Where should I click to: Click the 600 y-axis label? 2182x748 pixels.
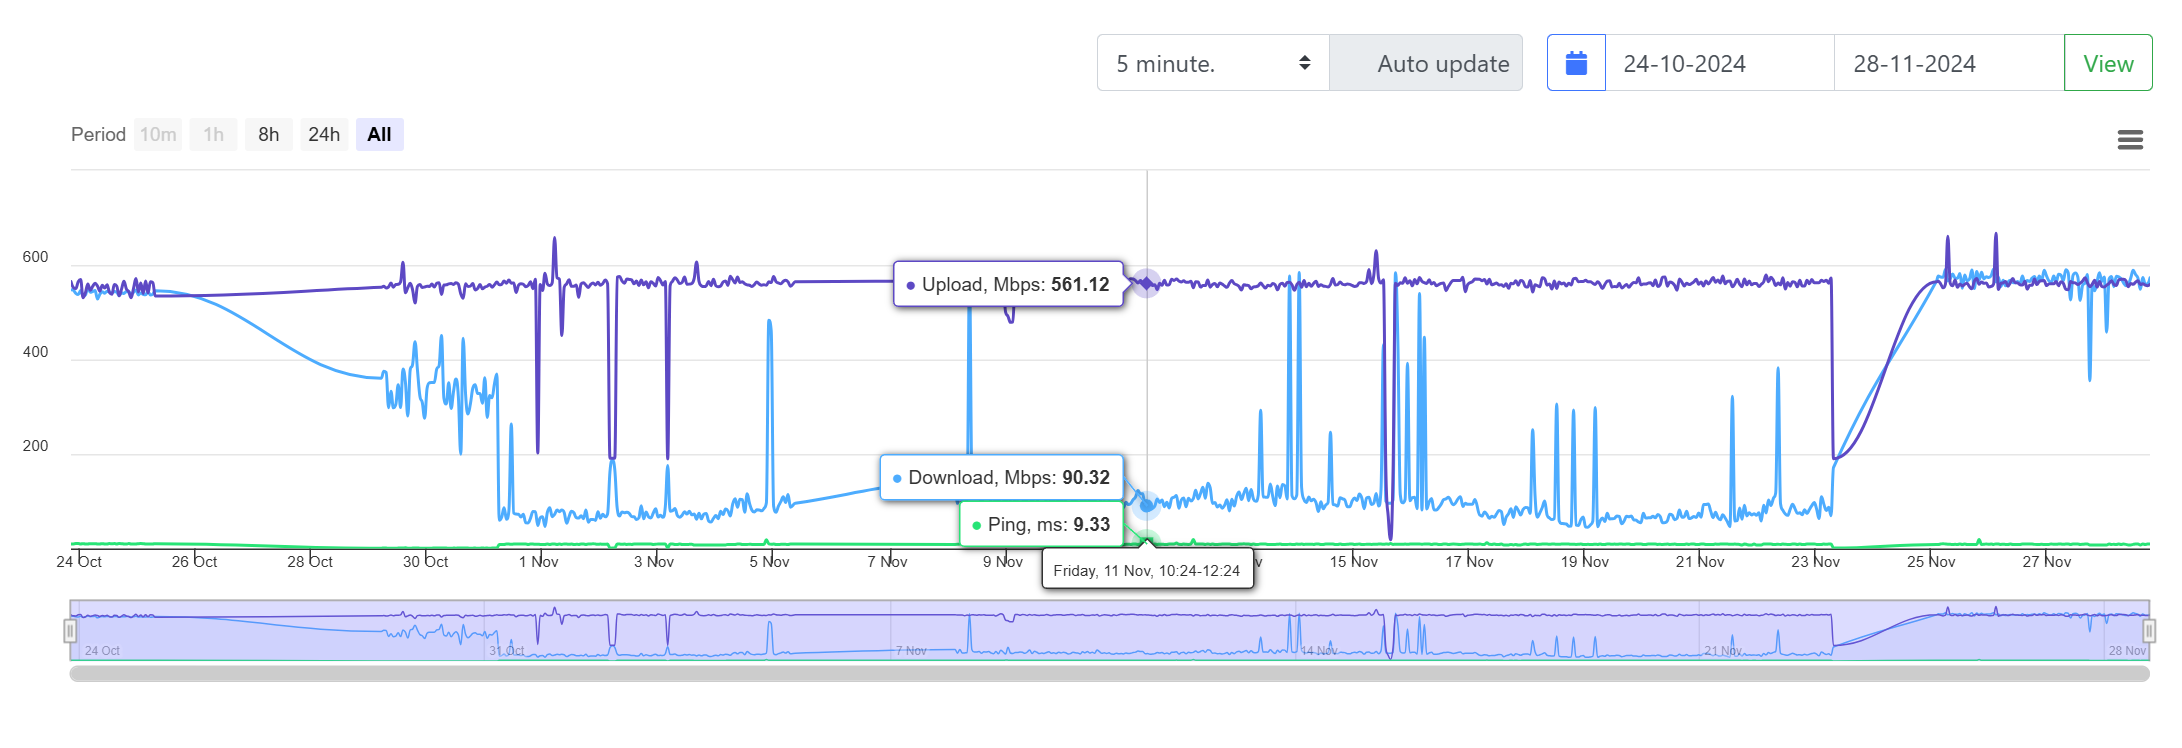[x=35, y=257]
